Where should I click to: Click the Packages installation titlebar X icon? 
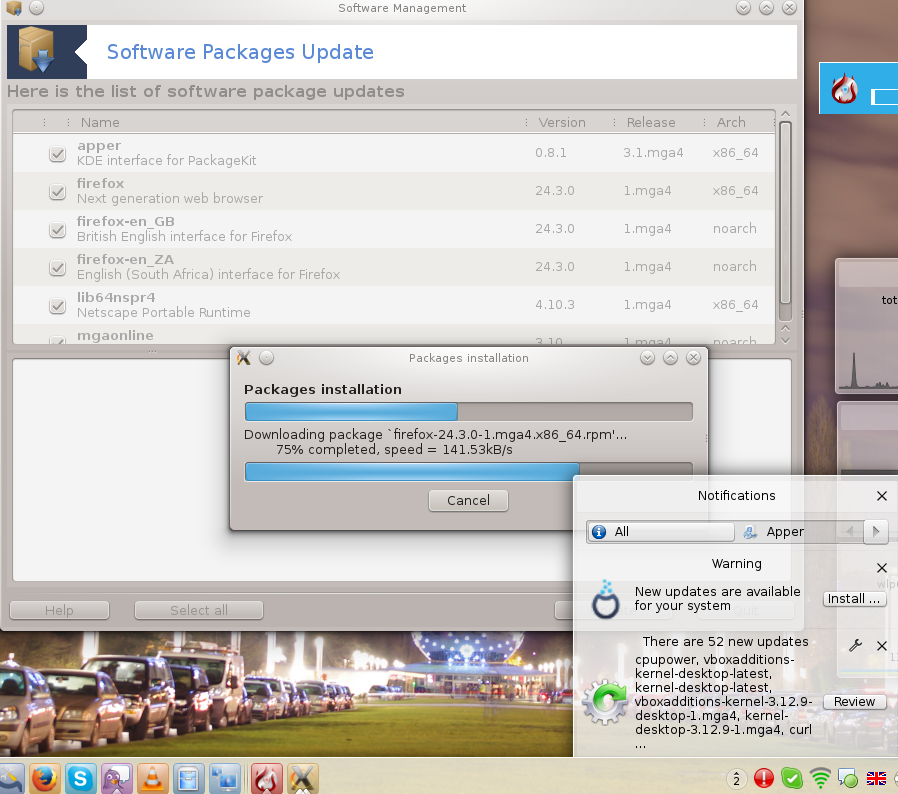244,358
